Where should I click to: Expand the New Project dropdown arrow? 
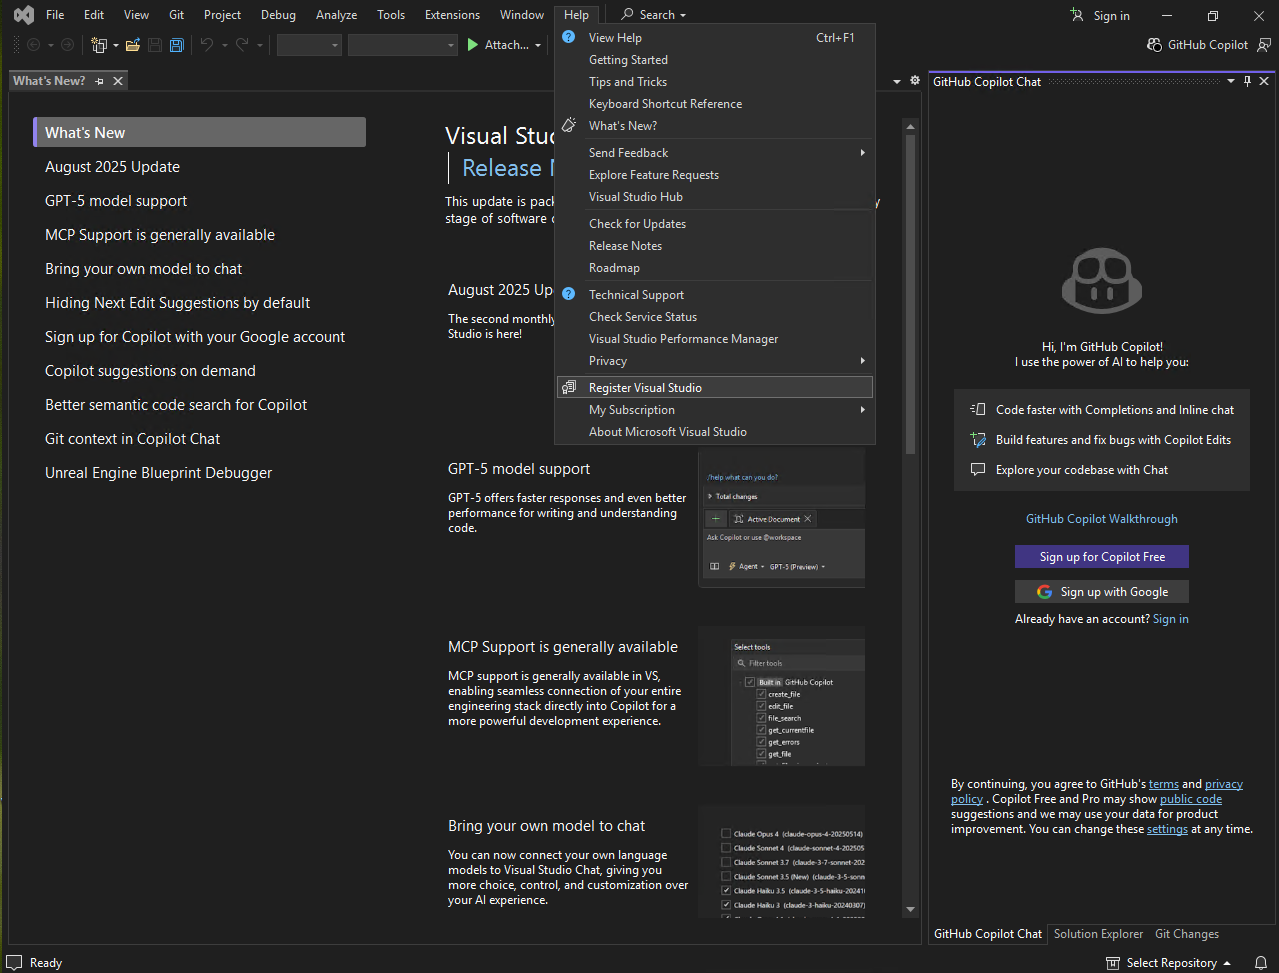point(116,45)
